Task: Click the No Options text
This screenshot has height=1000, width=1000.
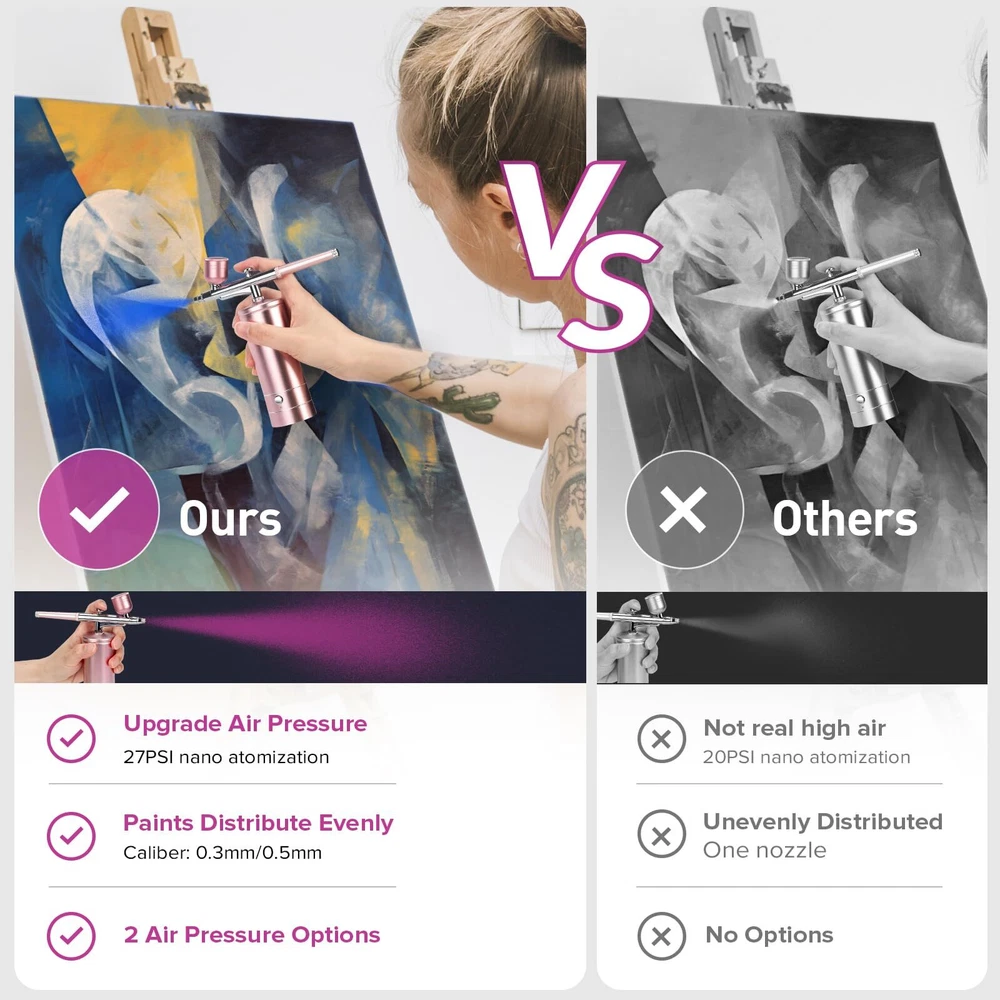Action: [x=769, y=935]
